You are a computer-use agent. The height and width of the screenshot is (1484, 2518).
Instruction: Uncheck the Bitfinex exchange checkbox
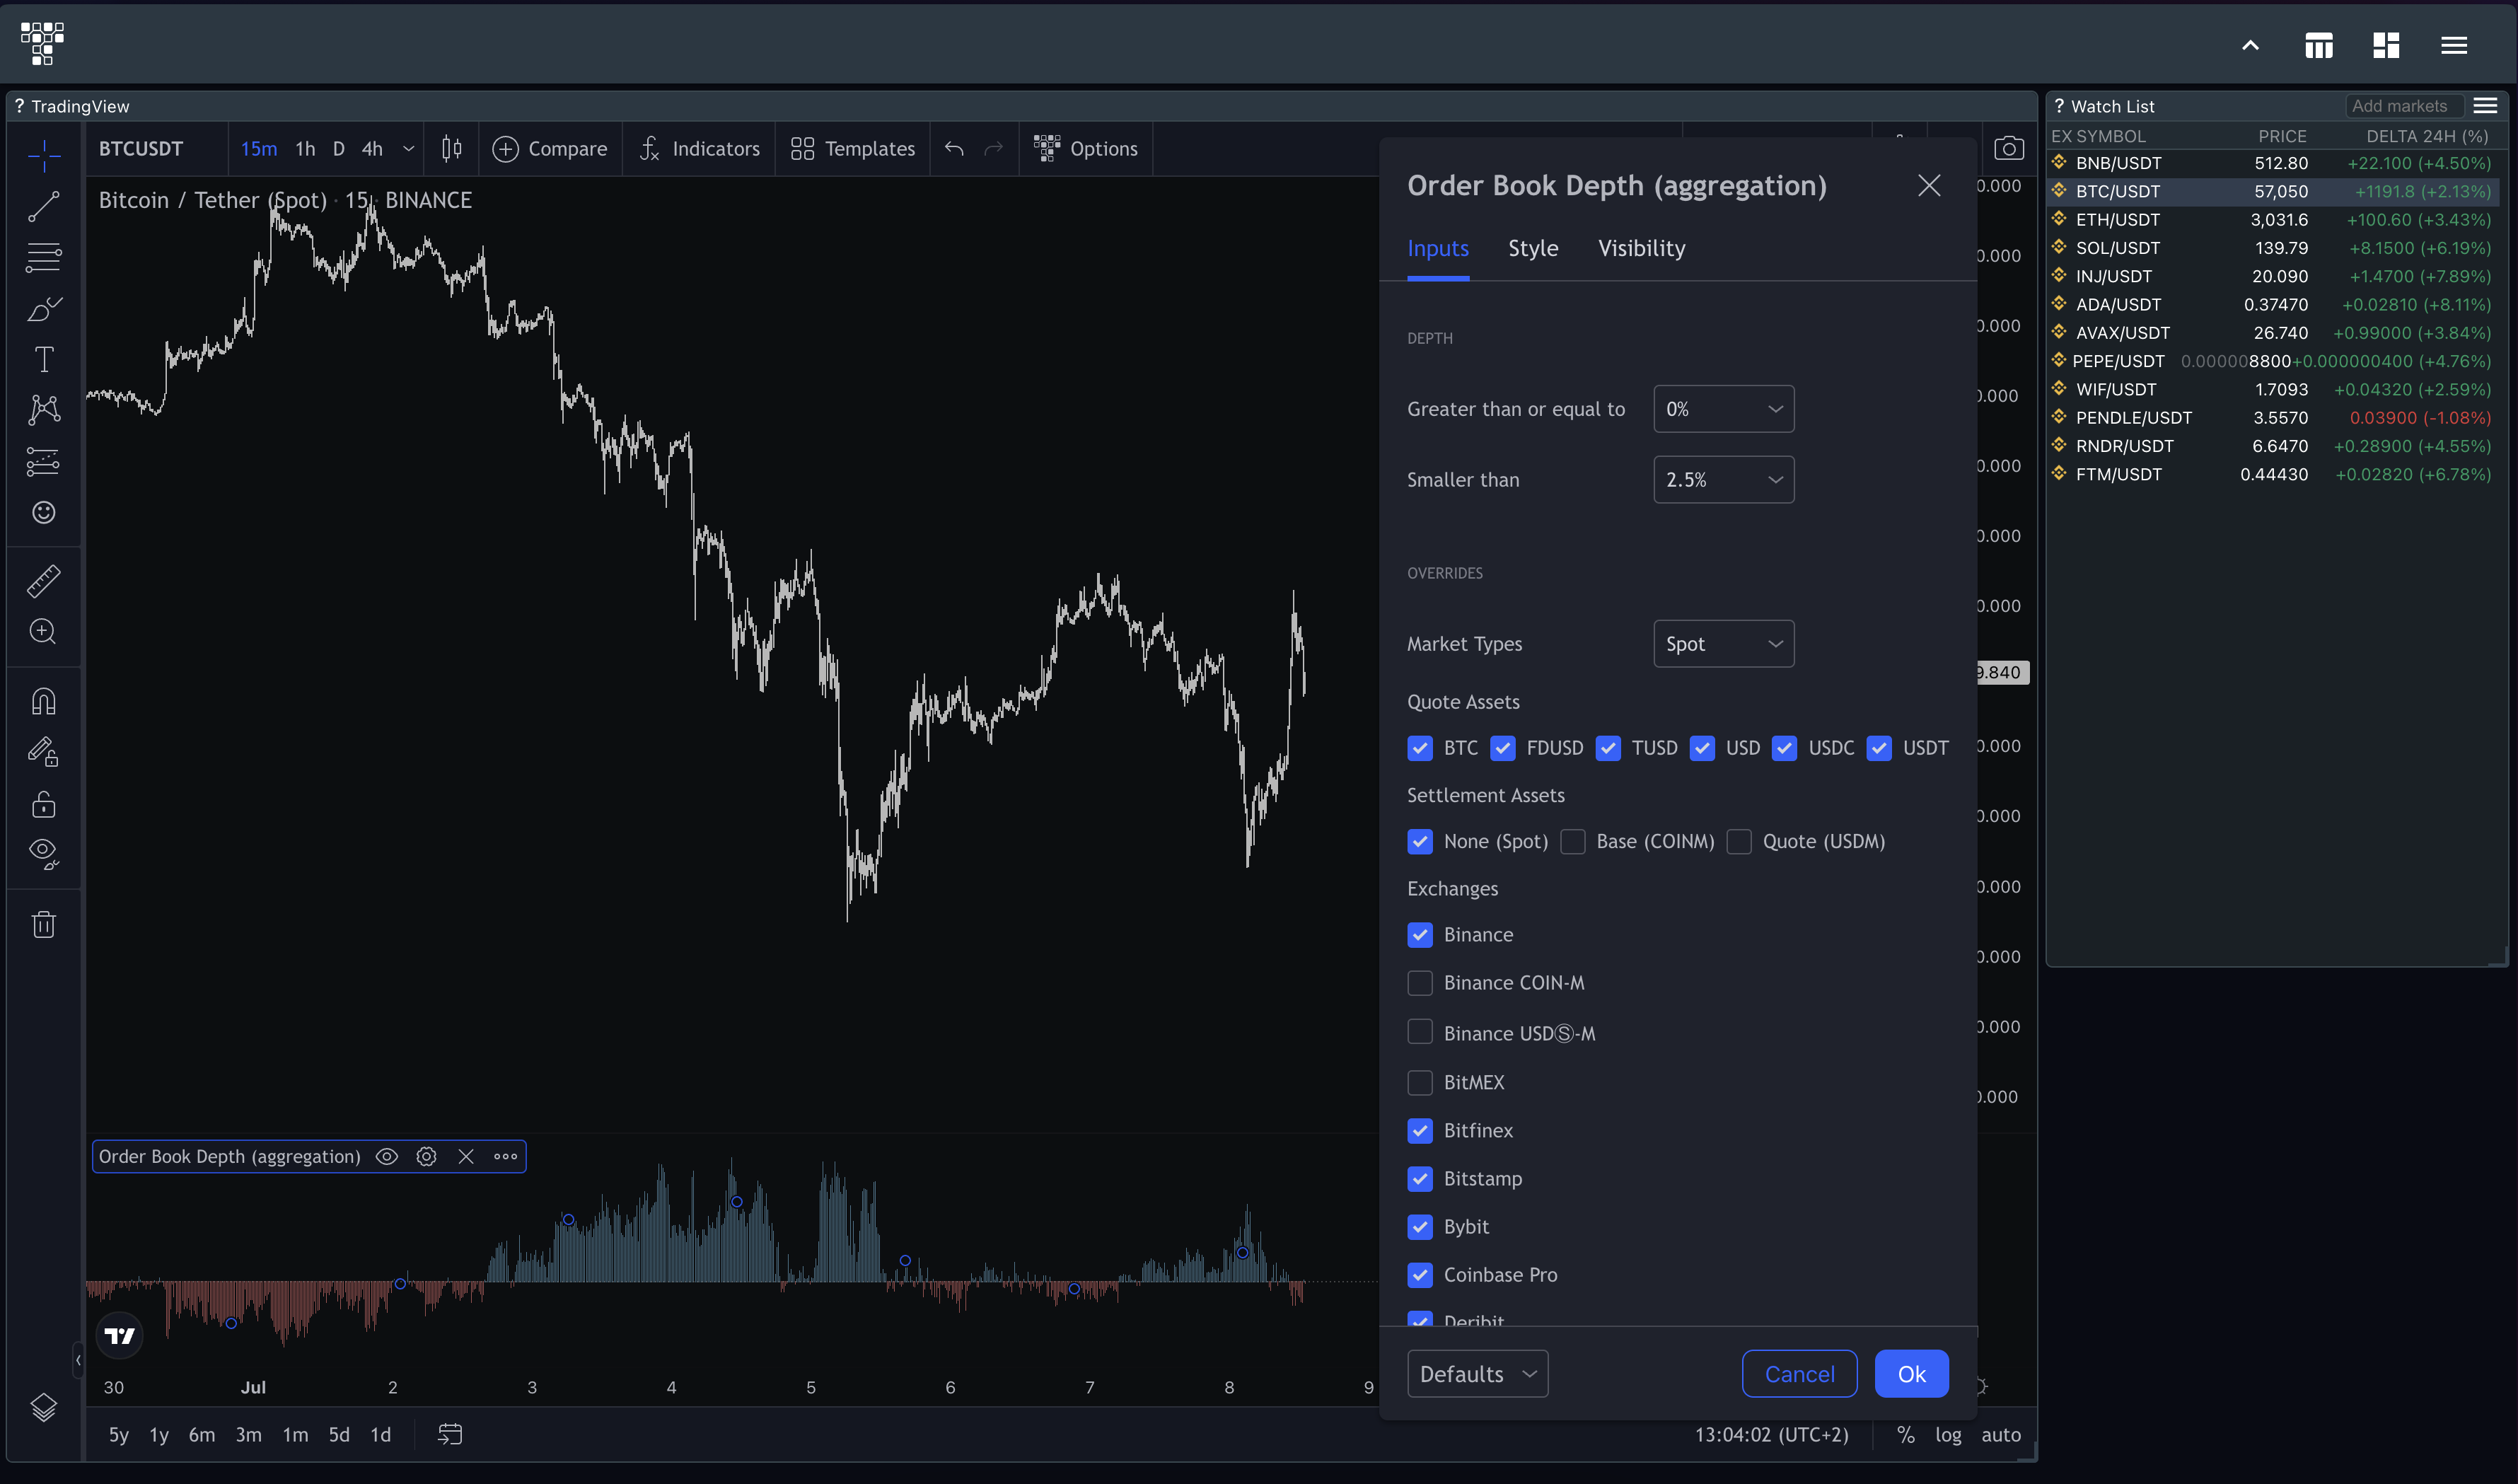[1420, 1131]
